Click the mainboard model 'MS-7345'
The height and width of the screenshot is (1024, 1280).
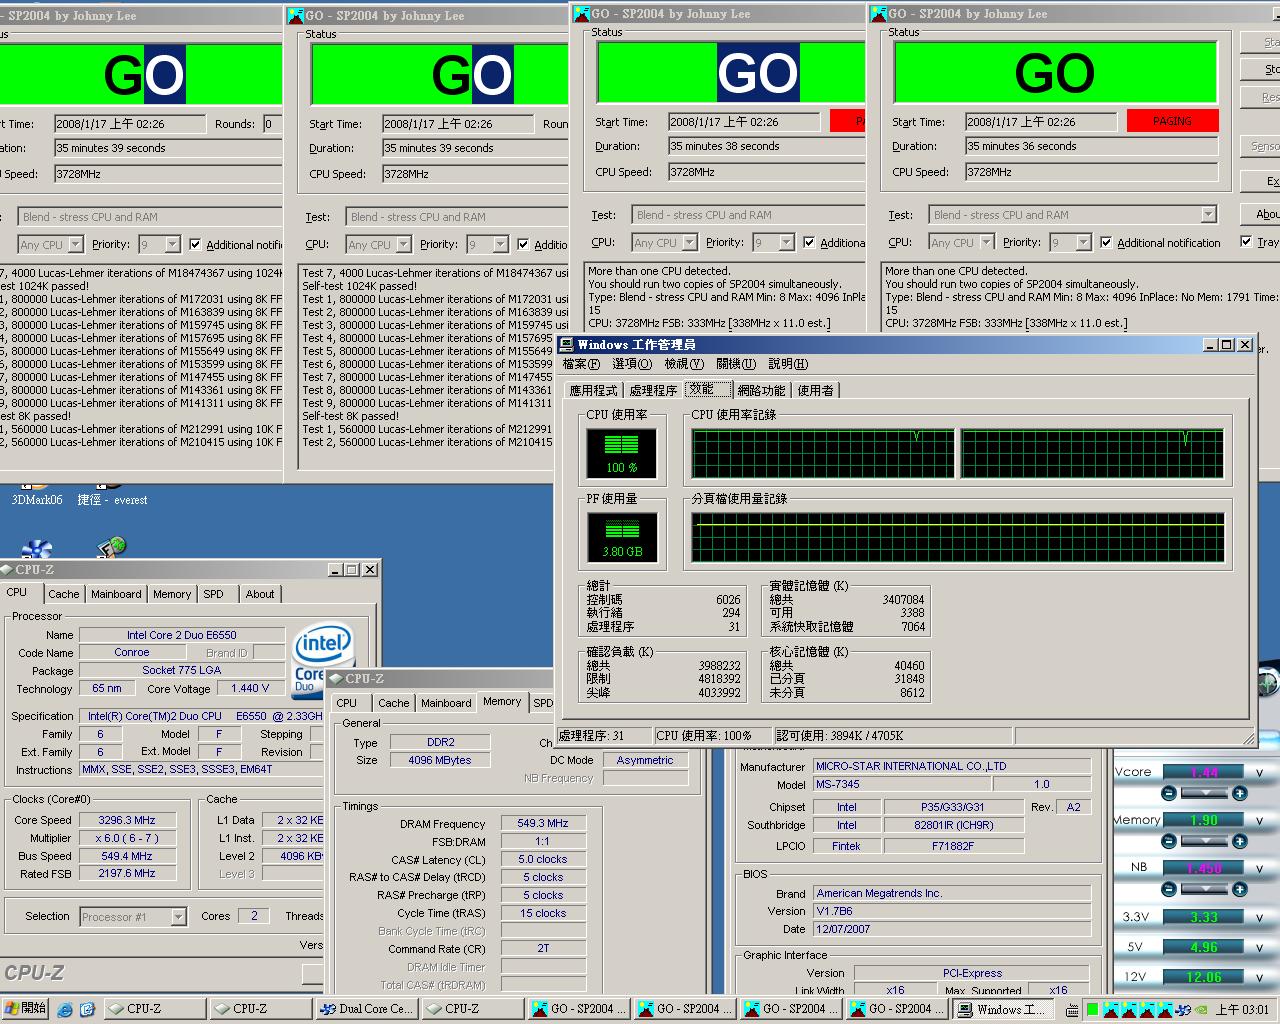tap(903, 785)
